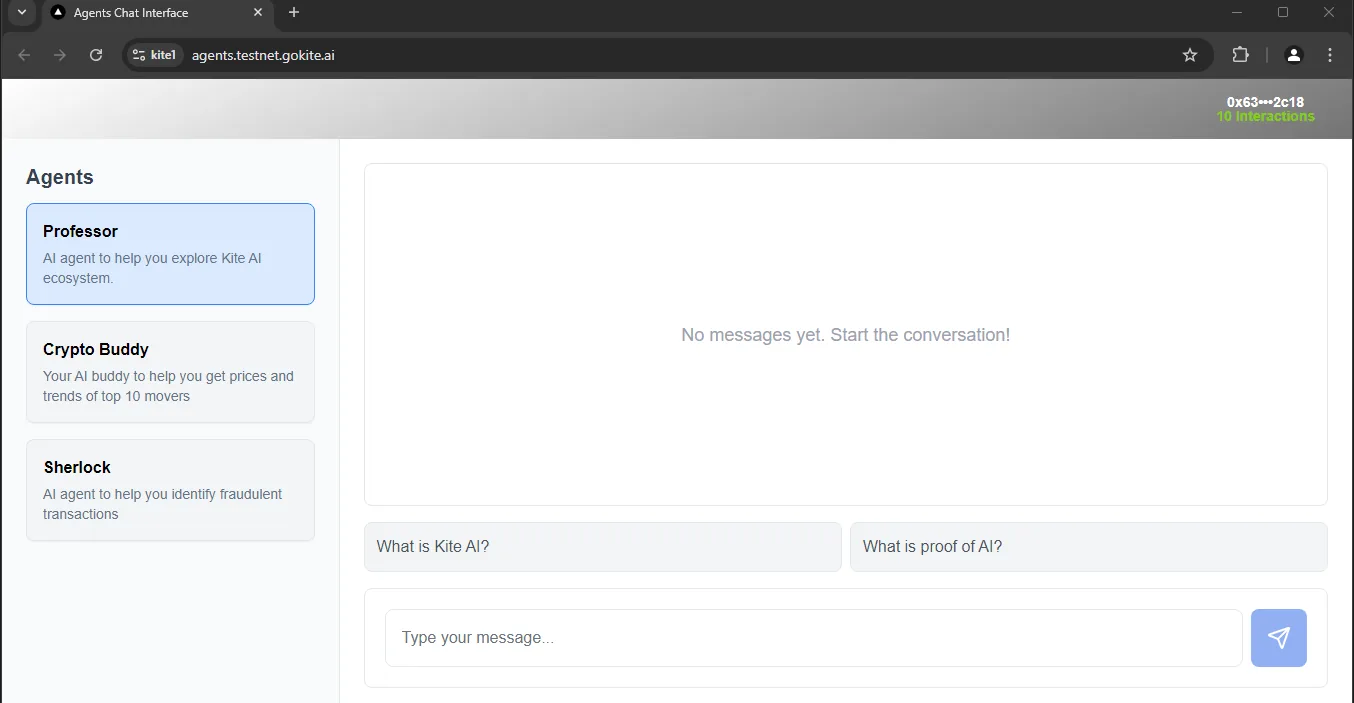Click the browser profile avatar icon
The width and height of the screenshot is (1354, 703).
(x=1294, y=55)
